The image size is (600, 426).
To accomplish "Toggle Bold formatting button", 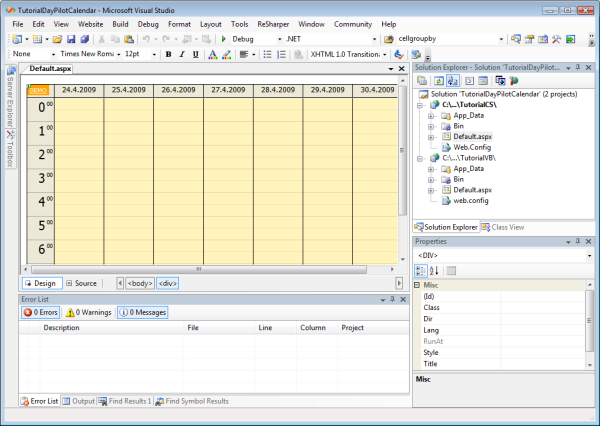I will pos(168,54).
